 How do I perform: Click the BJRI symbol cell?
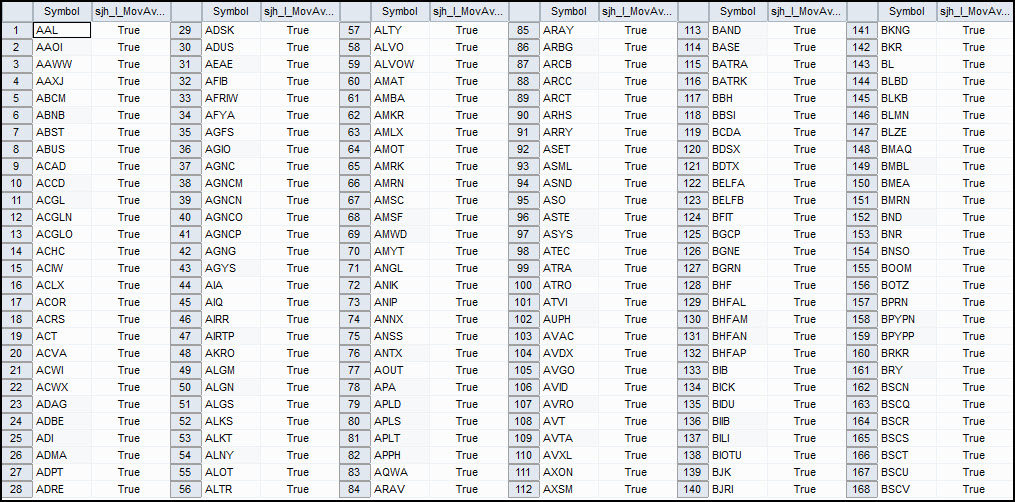point(738,488)
